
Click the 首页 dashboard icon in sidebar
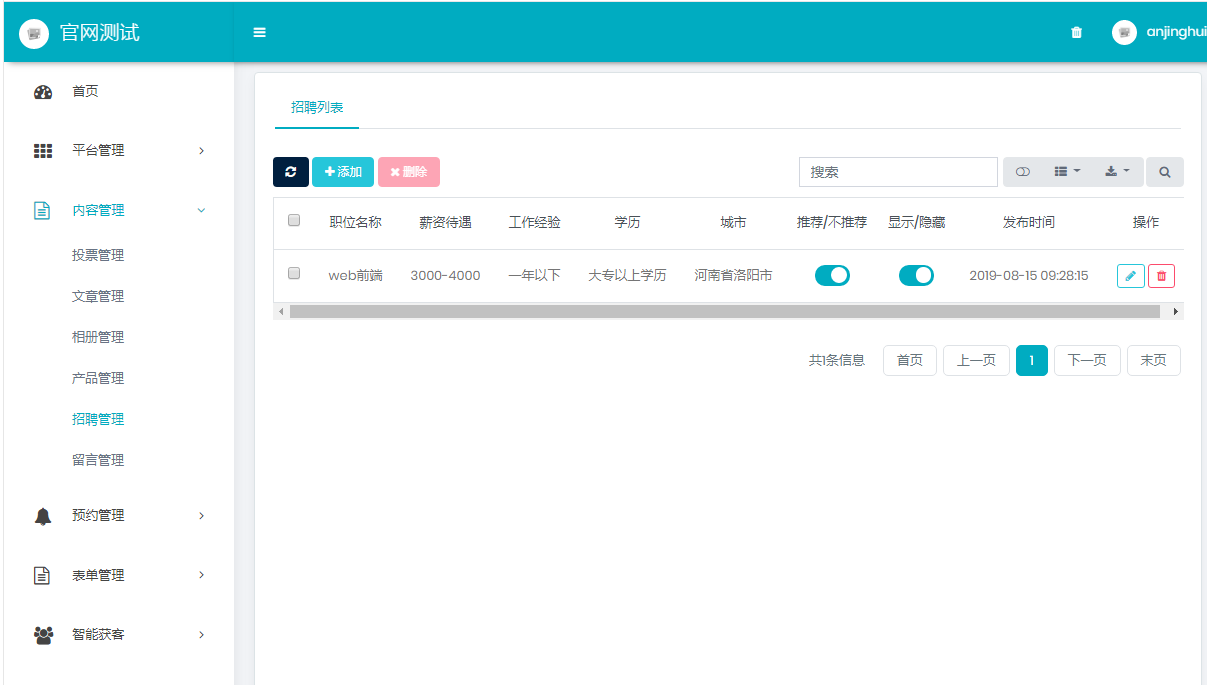43,92
